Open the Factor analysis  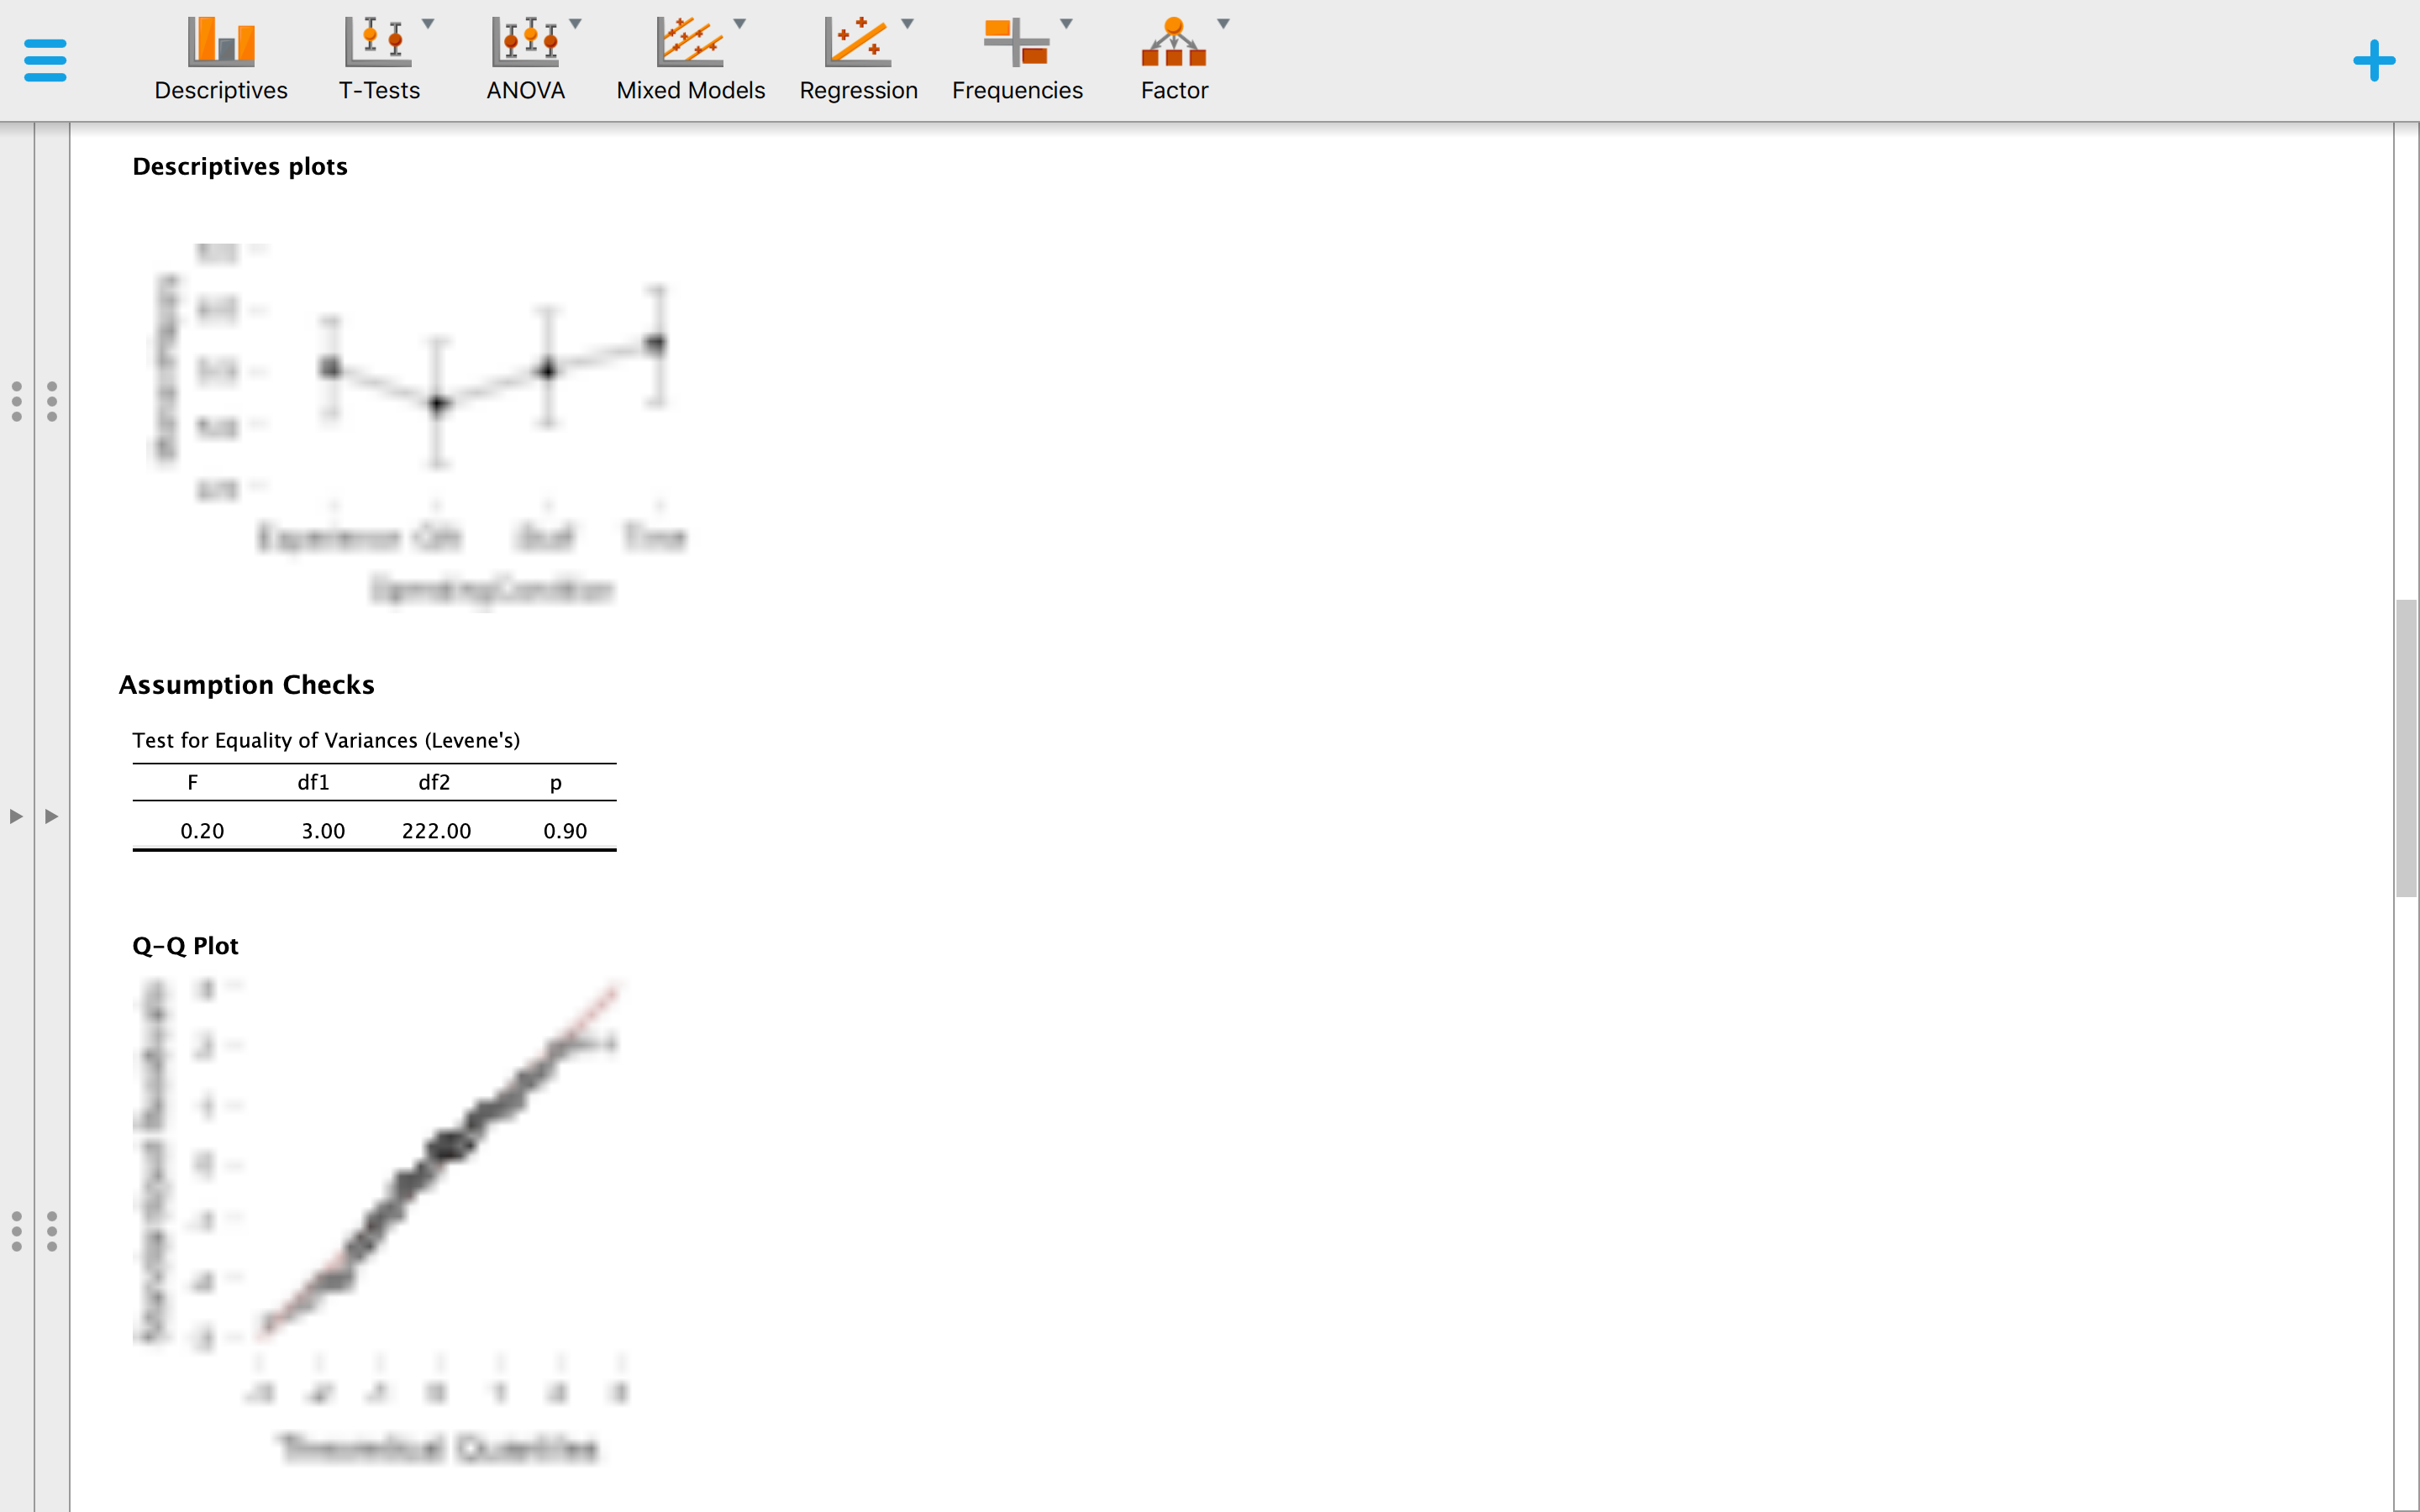(1174, 57)
